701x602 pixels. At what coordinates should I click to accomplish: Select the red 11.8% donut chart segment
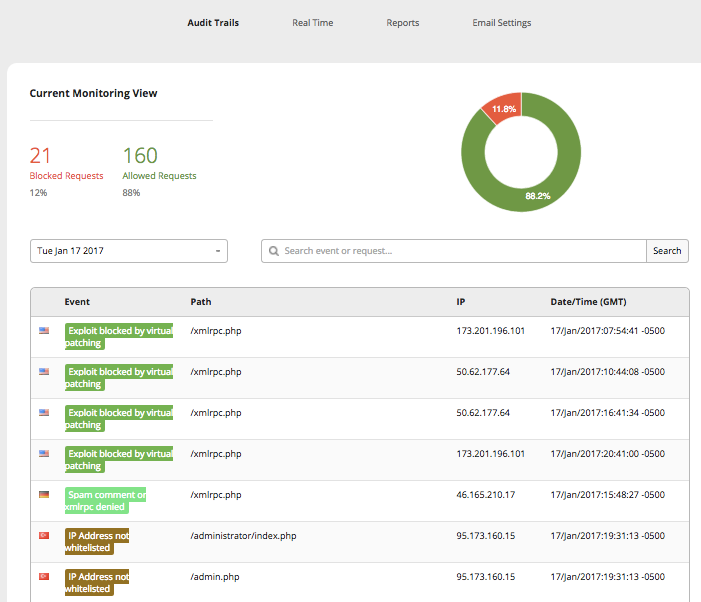tap(502, 110)
